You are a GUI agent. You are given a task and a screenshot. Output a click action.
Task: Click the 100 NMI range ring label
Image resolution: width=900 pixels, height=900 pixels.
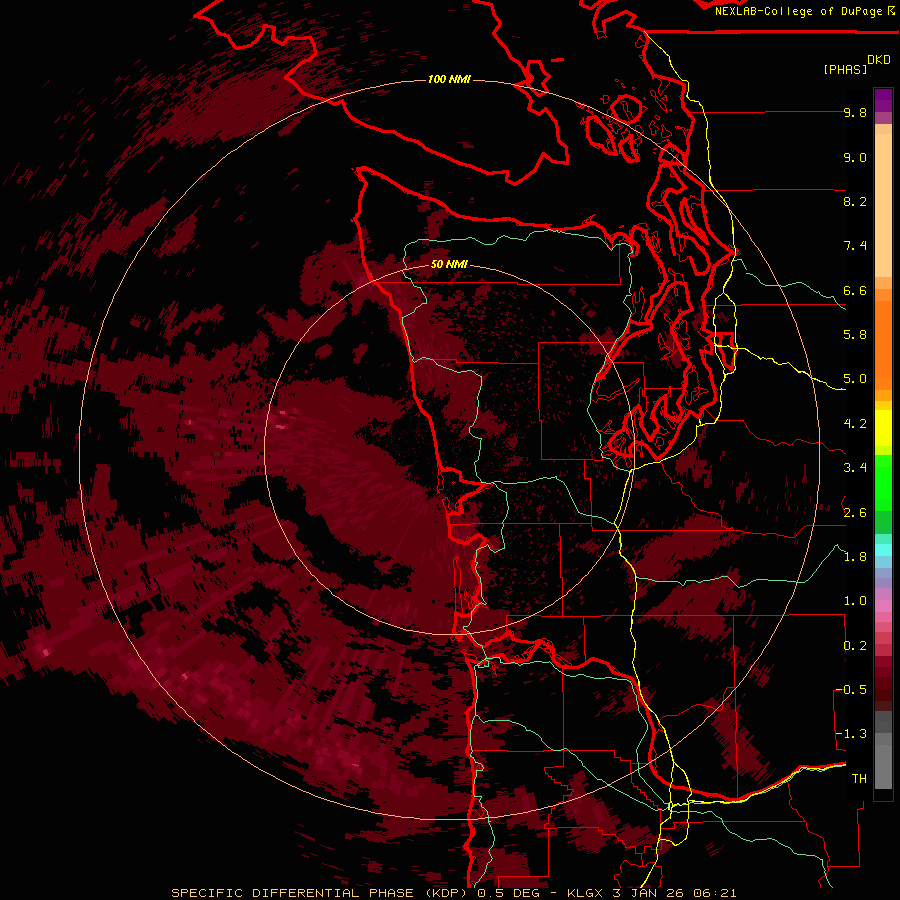(449, 79)
